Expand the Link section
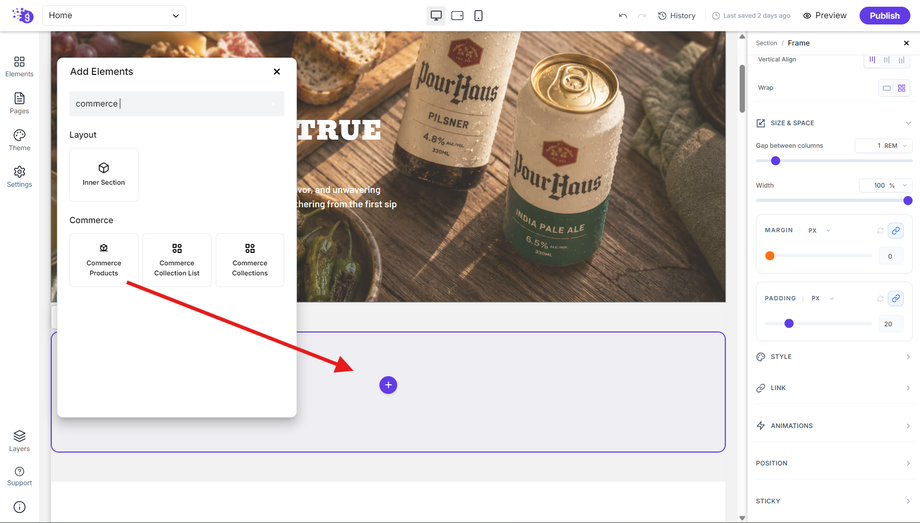This screenshot has width=920, height=523. 834,388
